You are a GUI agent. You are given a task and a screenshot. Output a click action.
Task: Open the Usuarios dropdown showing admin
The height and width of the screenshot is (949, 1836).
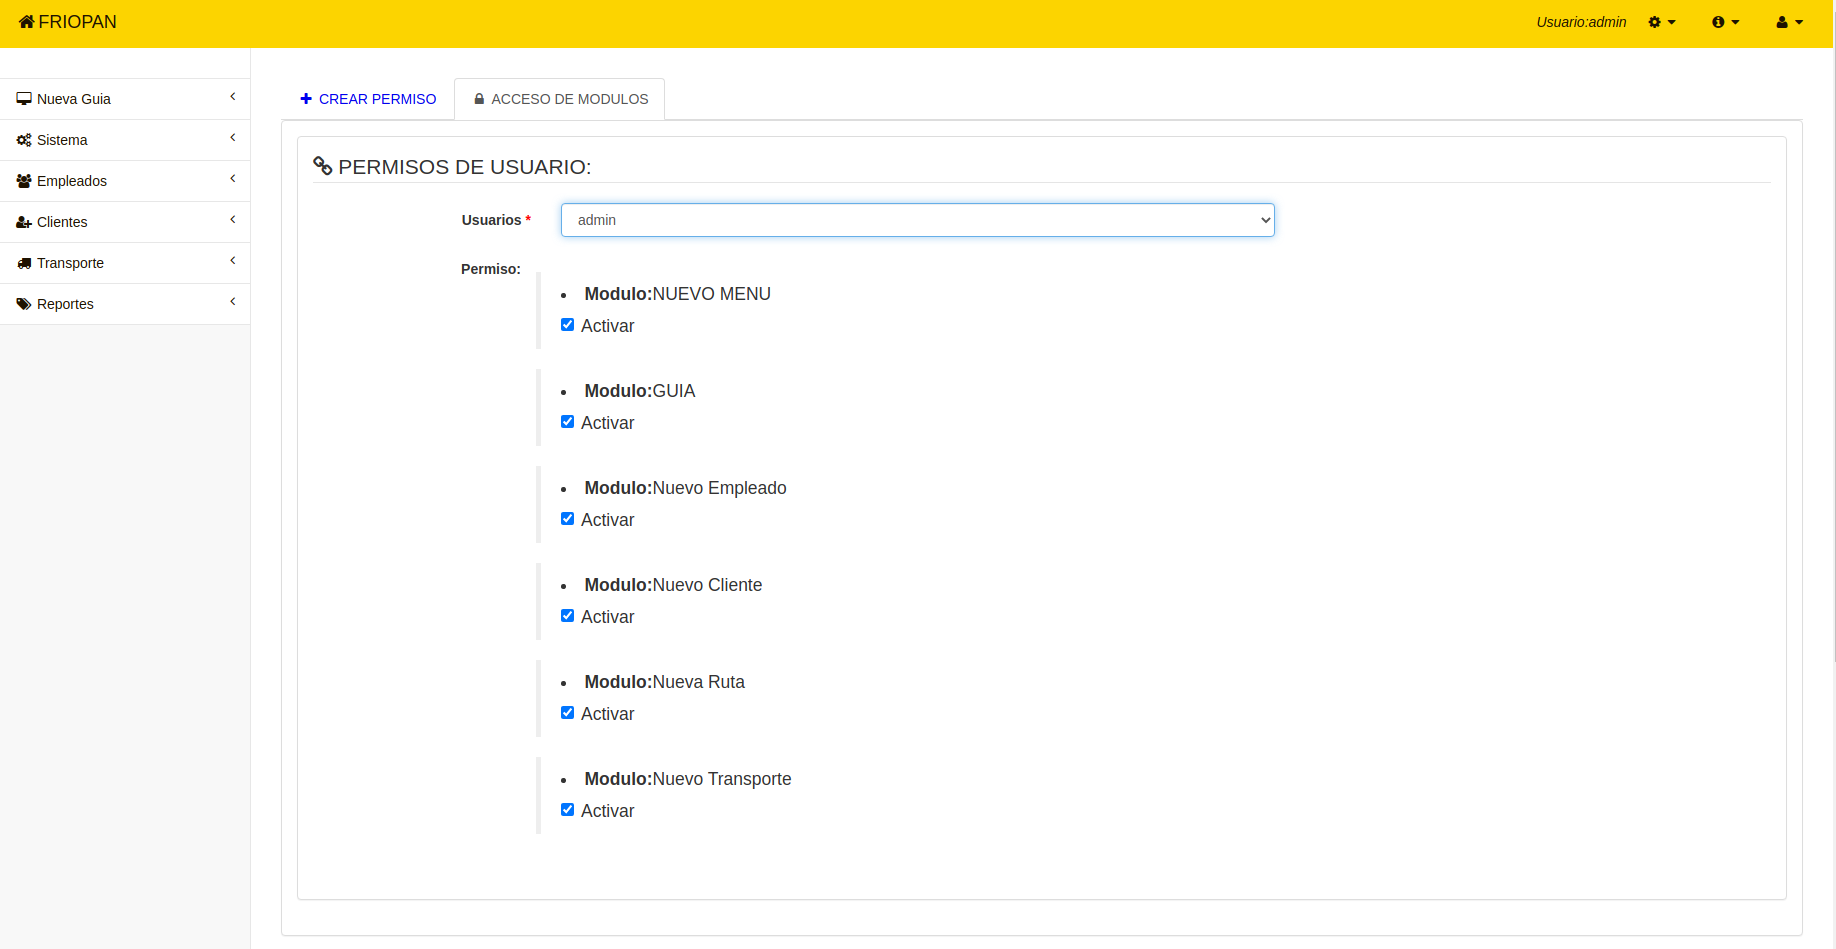pos(917,220)
